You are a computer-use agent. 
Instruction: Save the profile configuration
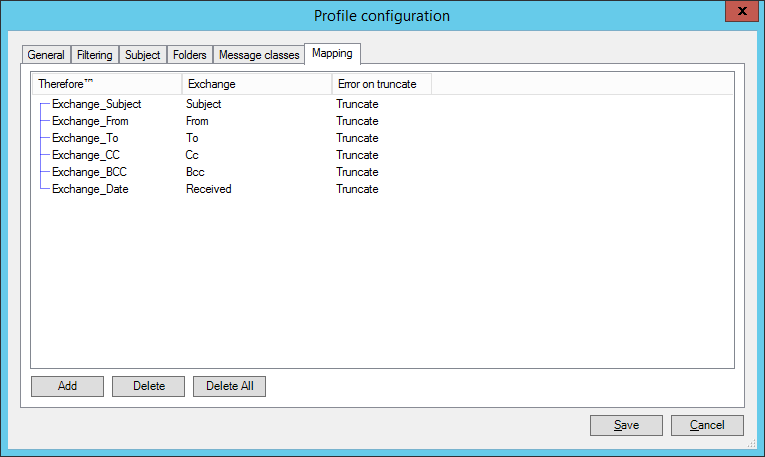point(626,425)
